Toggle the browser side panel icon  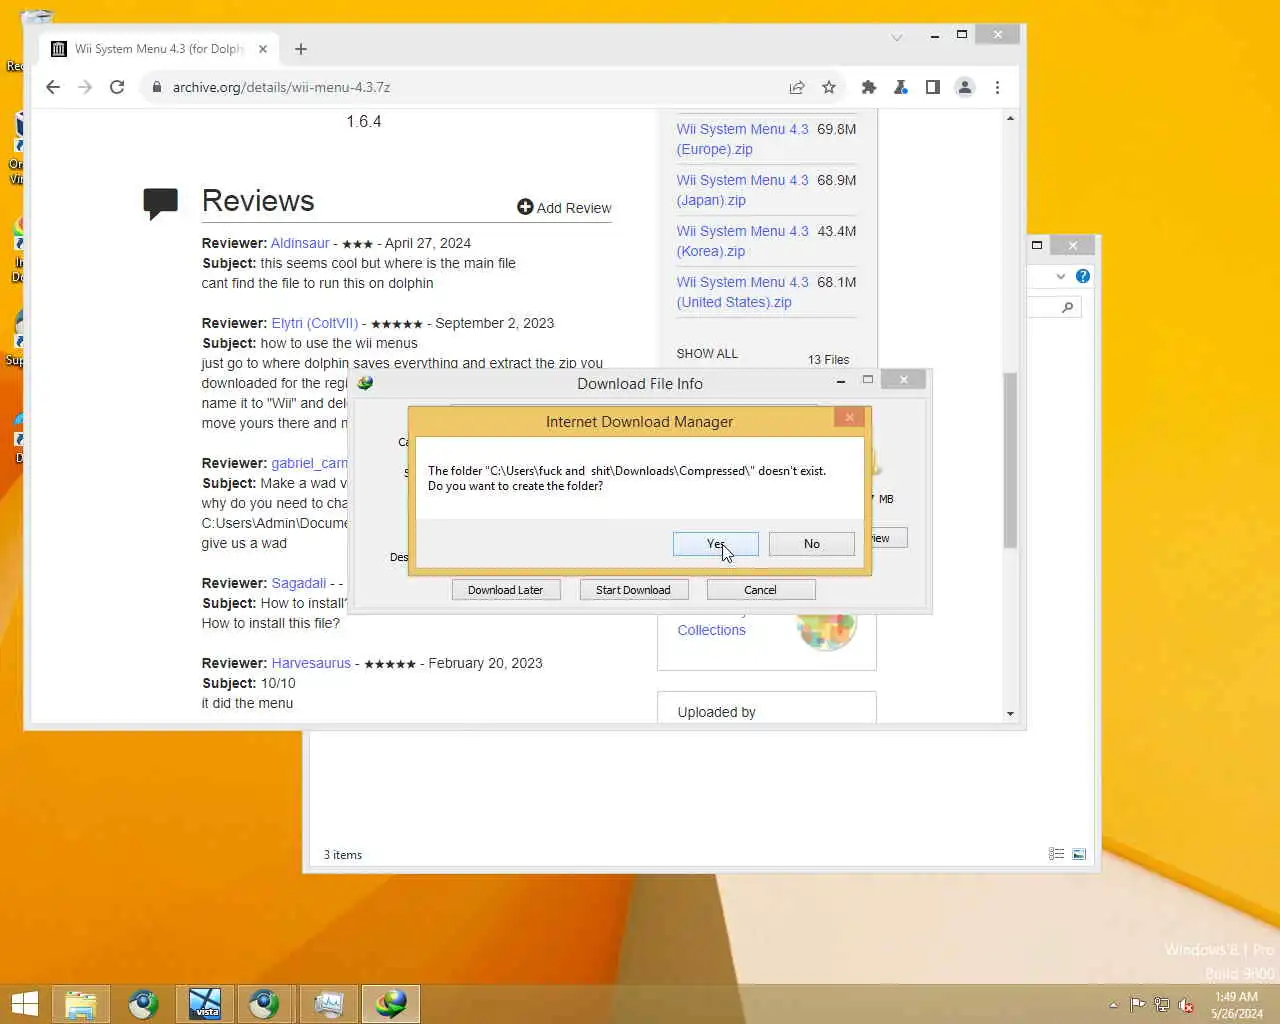[x=933, y=87]
